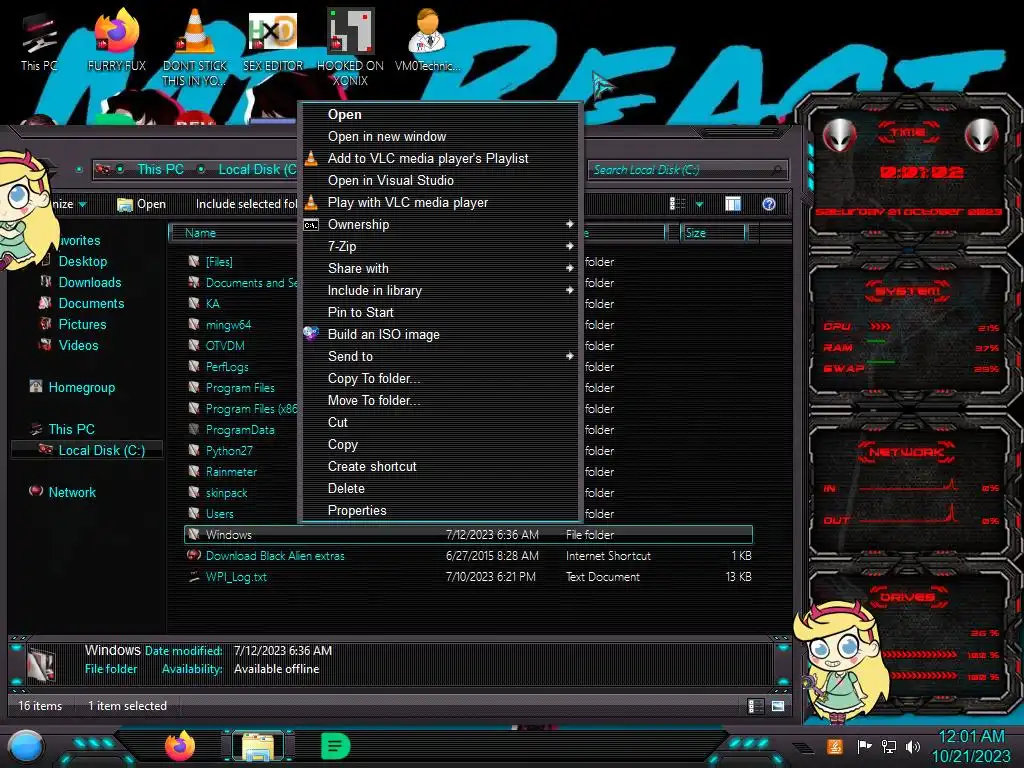Viewport: 1024px width, 768px height.
Task: Click the Open toolbar button
Action: click(x=141, y=204)
